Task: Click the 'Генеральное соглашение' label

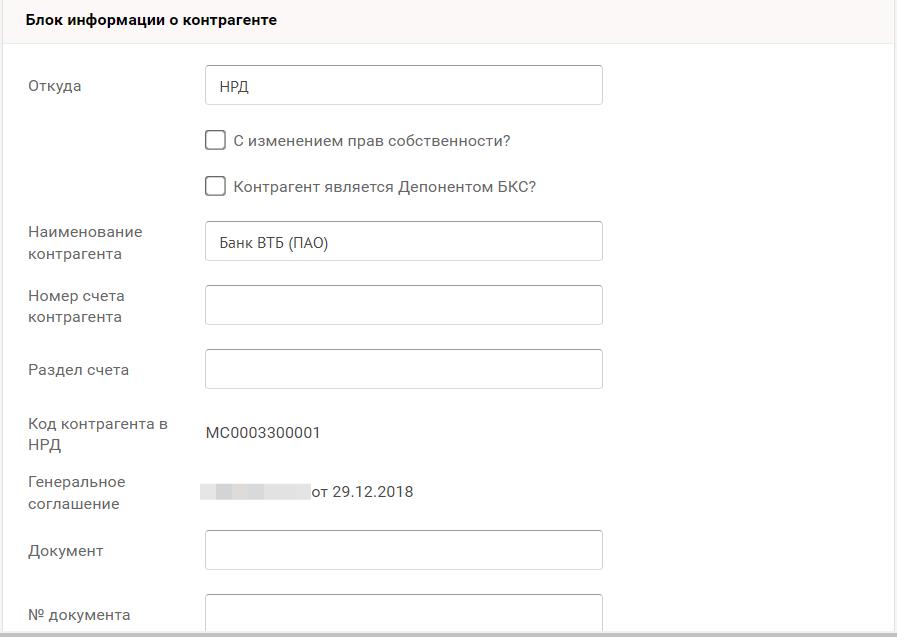Action: click(x=76, y=493)
